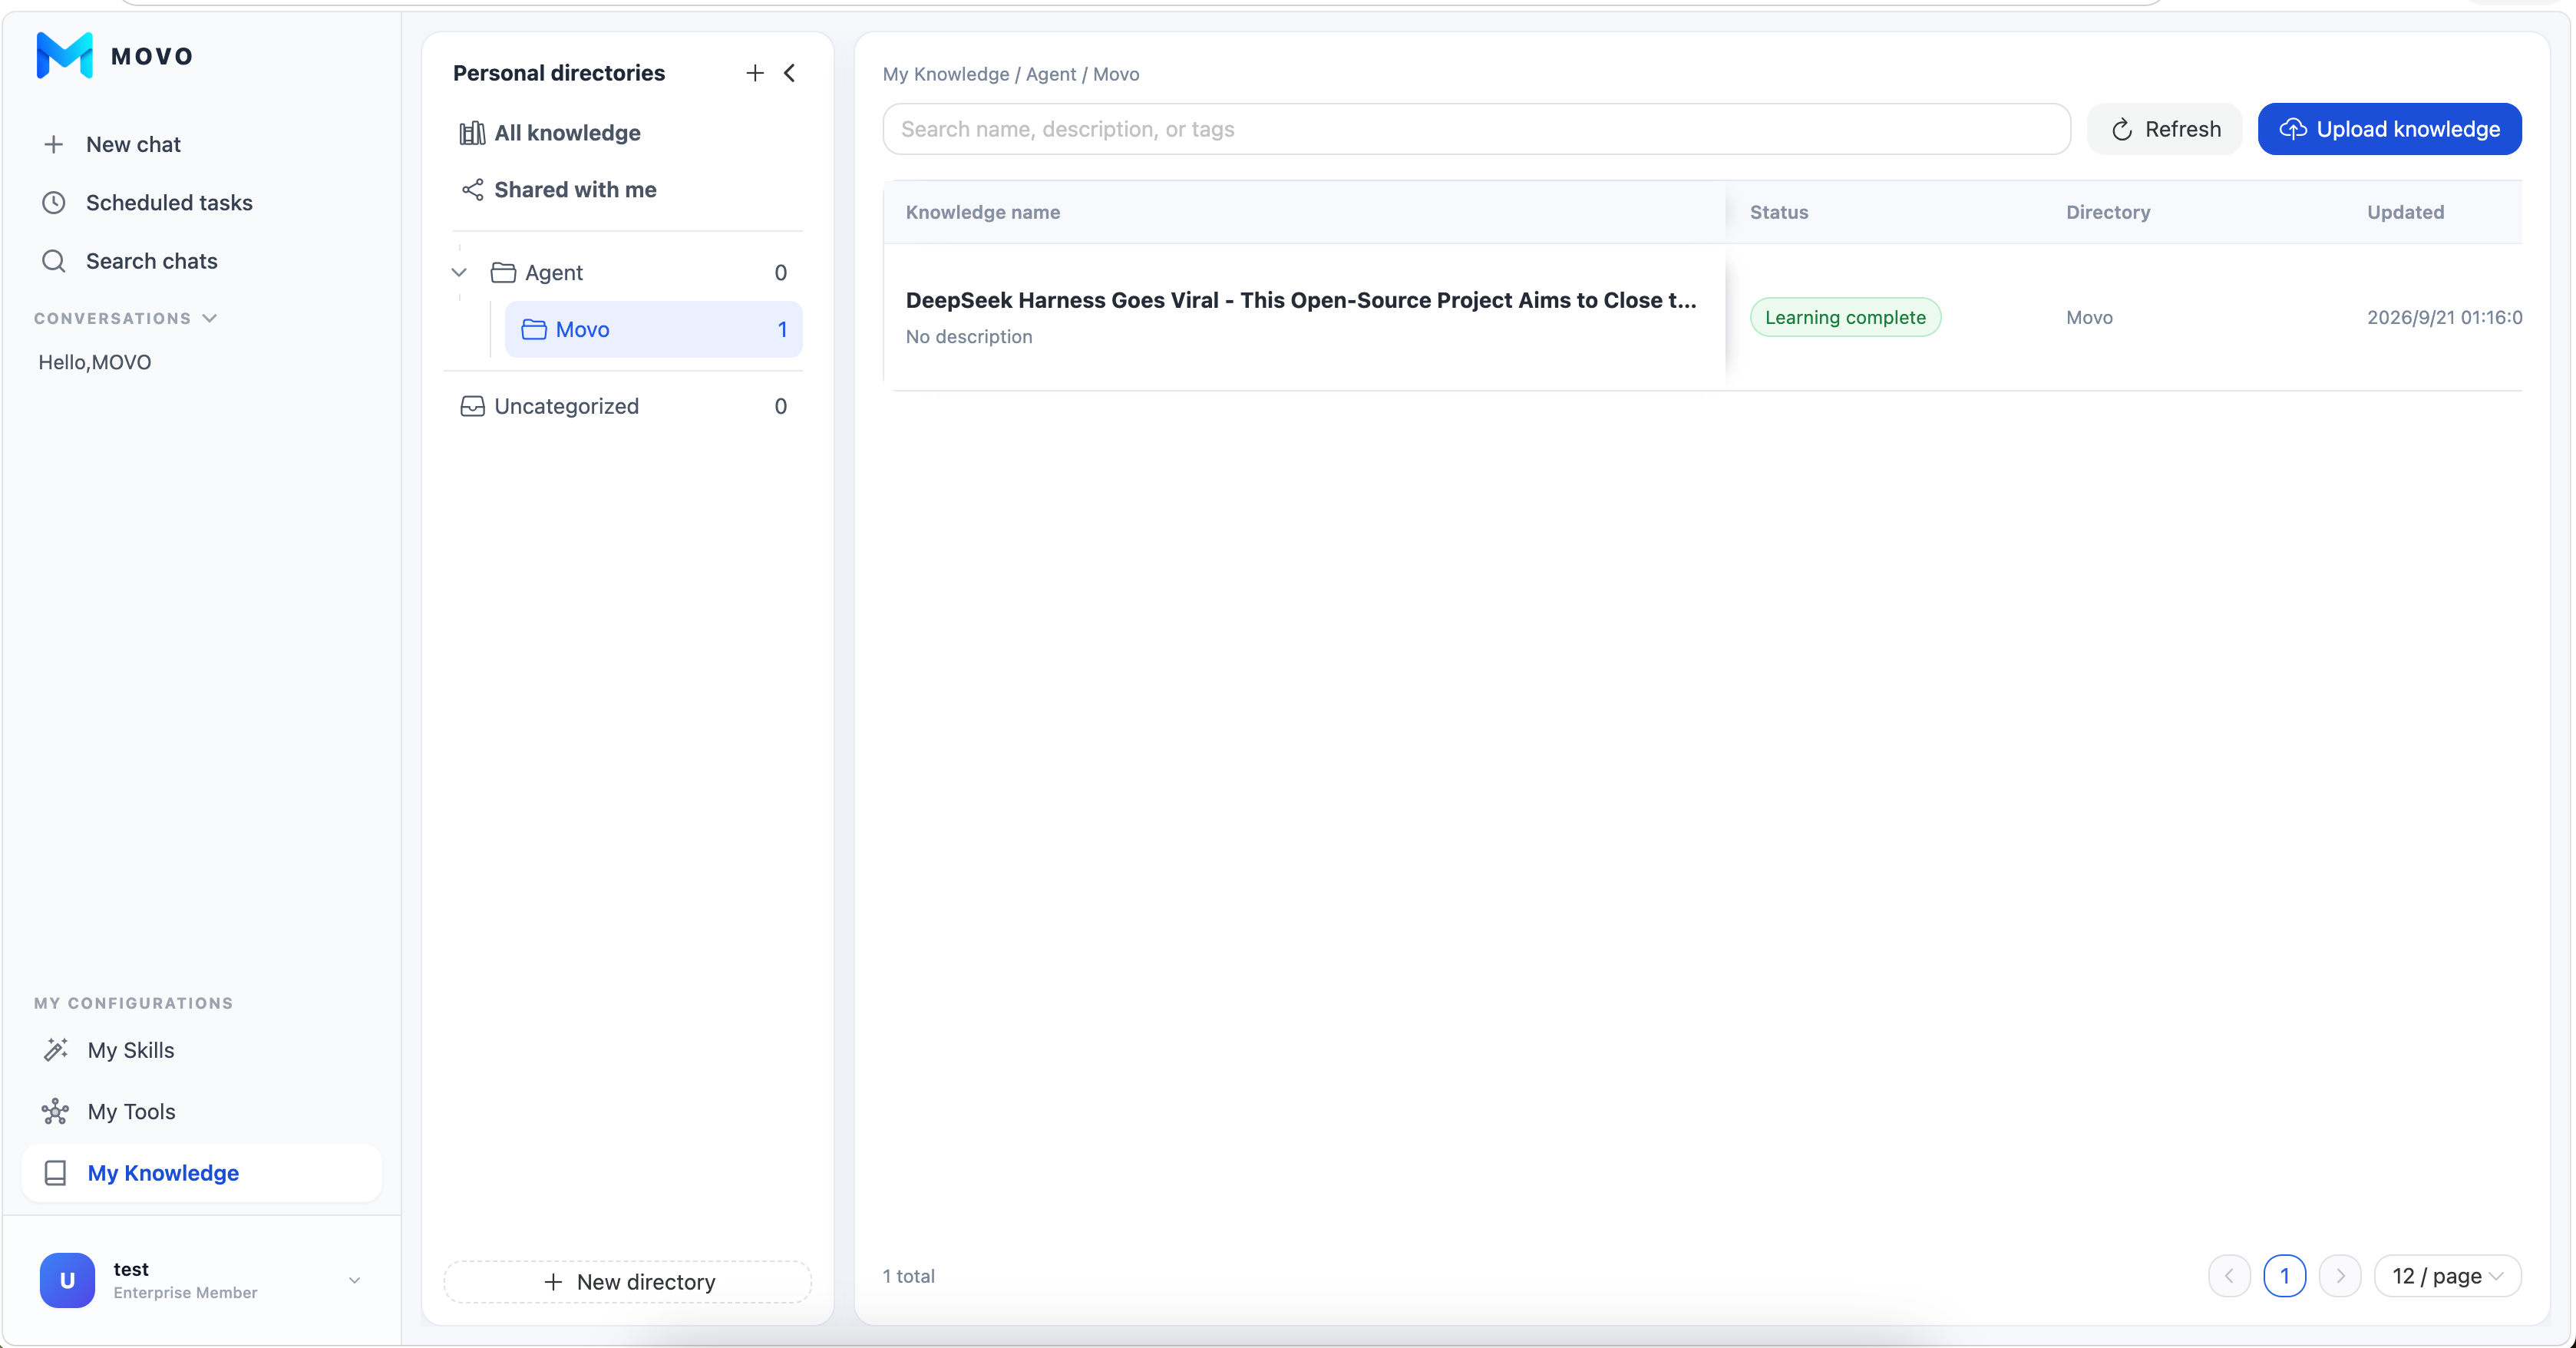Image resolution: width=2576 pixels, height=1348 pixels.
Task: Click the Status column header
Action: [1779, 212]
